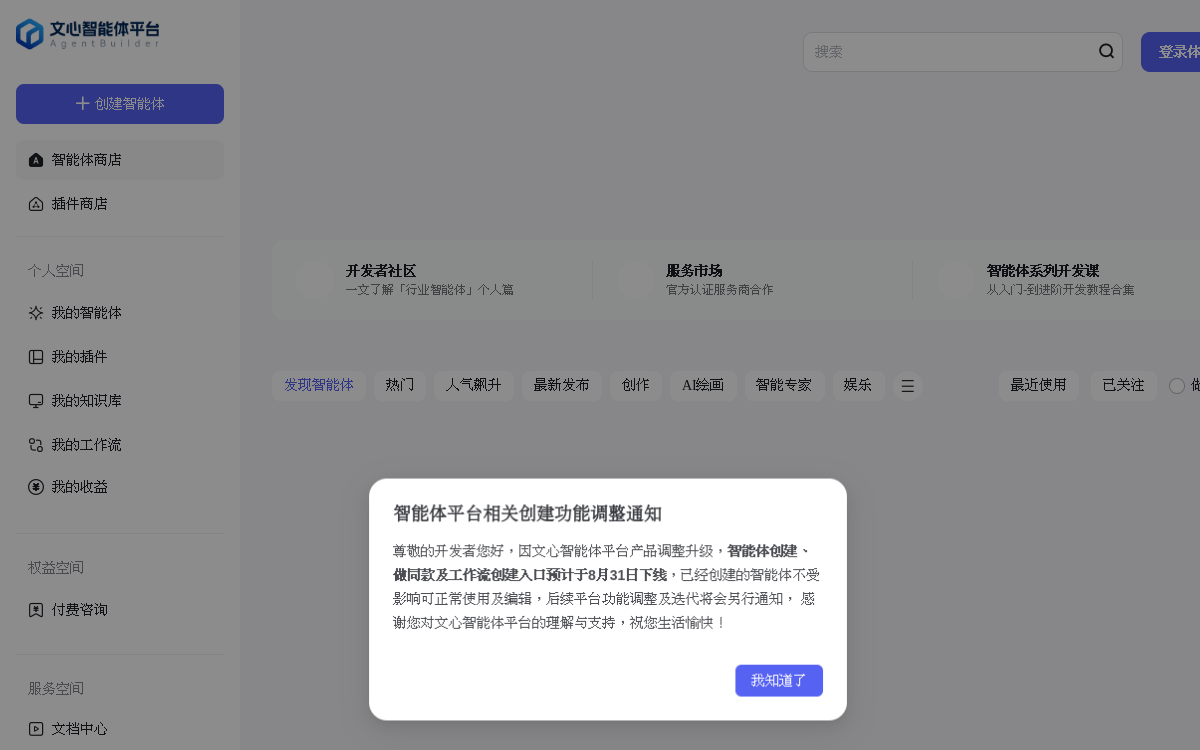This screenshot has width=1200, height=750.
Task: Filter by 最近使用
Action: click(x=1038, y=385)
